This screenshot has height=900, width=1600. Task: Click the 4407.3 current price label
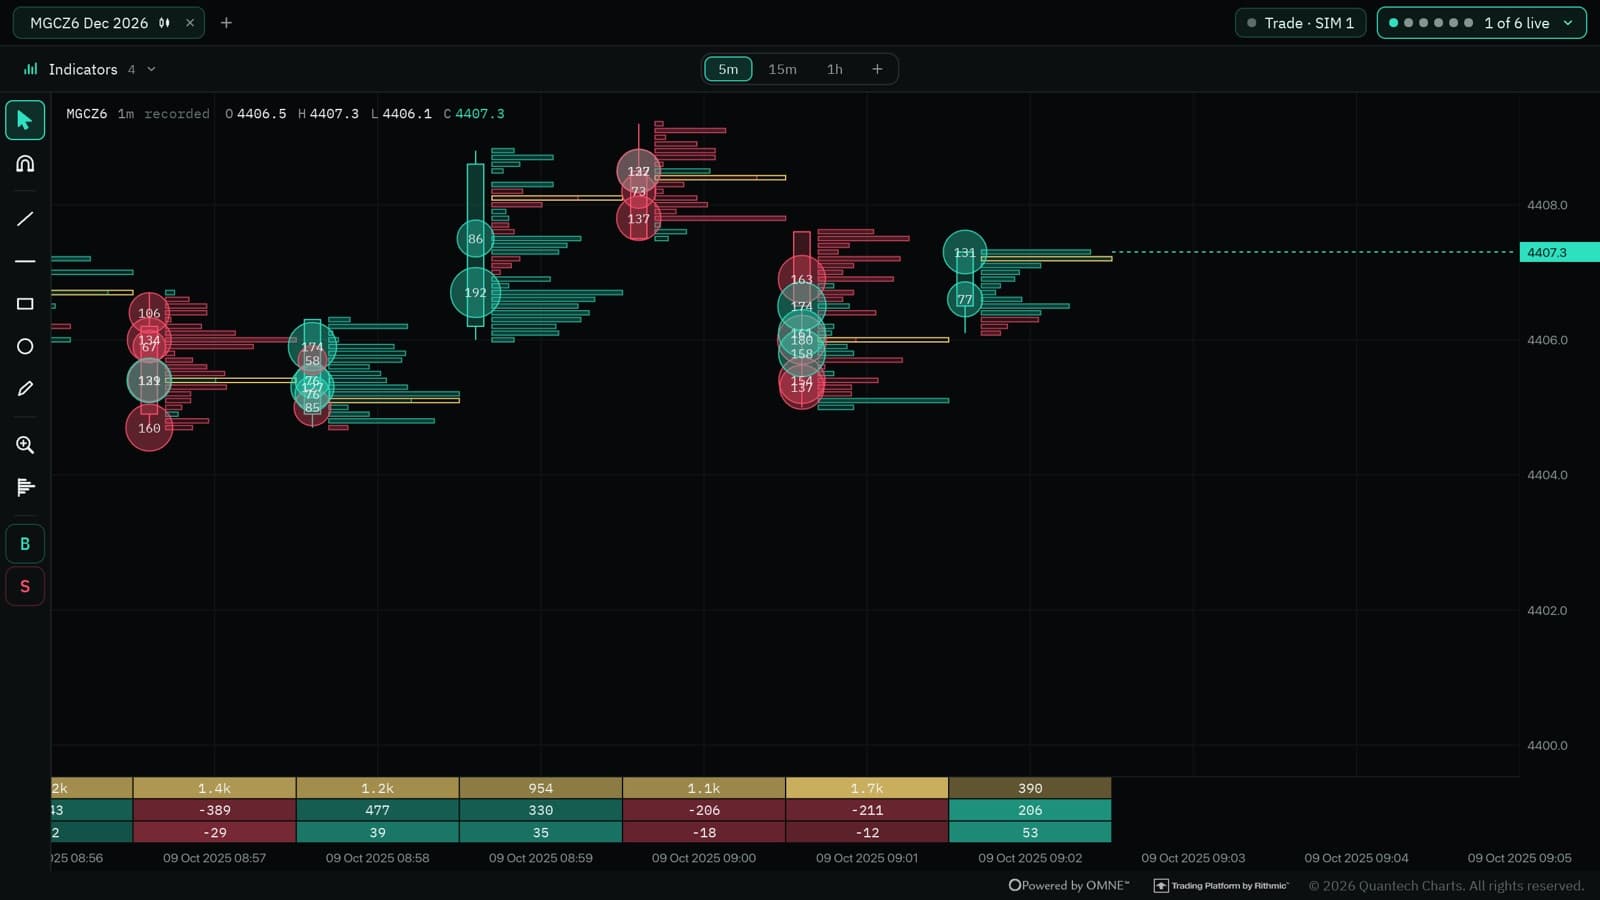[1559, 252]
